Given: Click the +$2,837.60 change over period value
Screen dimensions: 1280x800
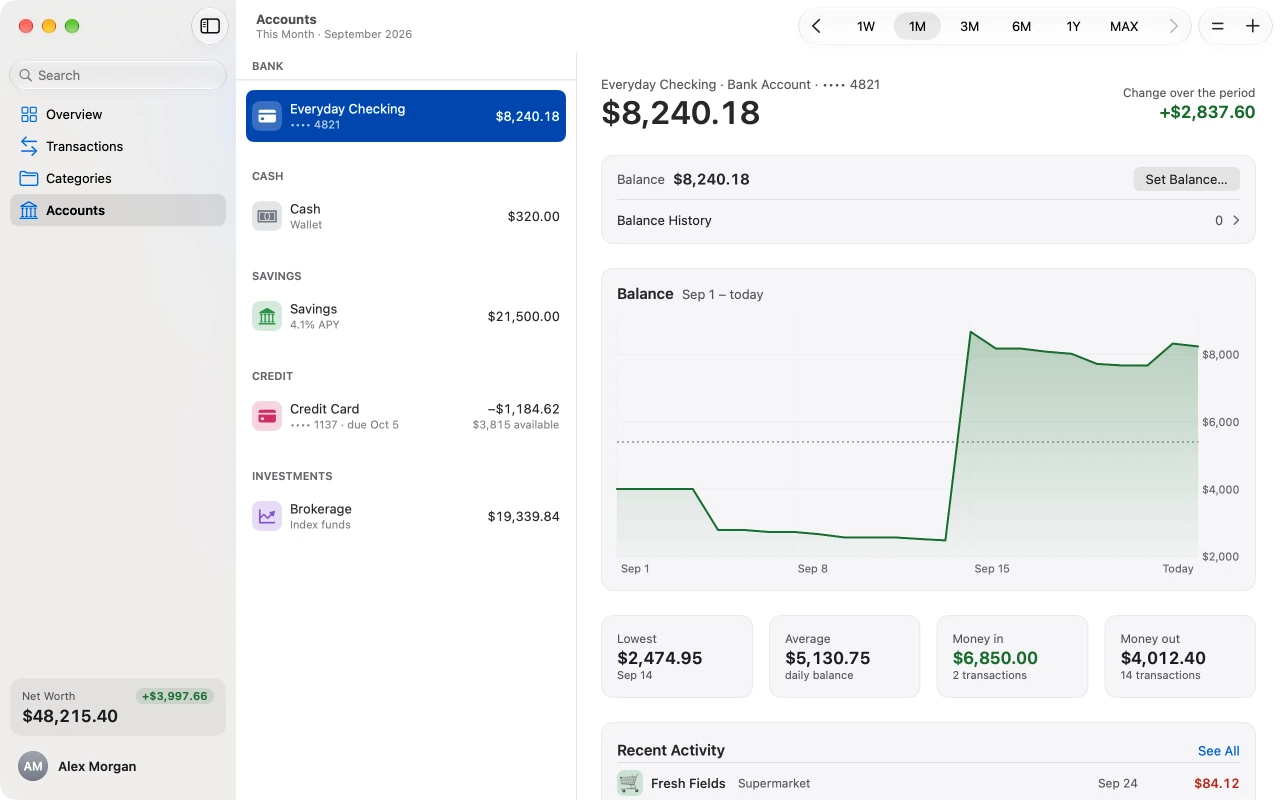Looking at the screenshot, I should click(x=1207, y=112).
